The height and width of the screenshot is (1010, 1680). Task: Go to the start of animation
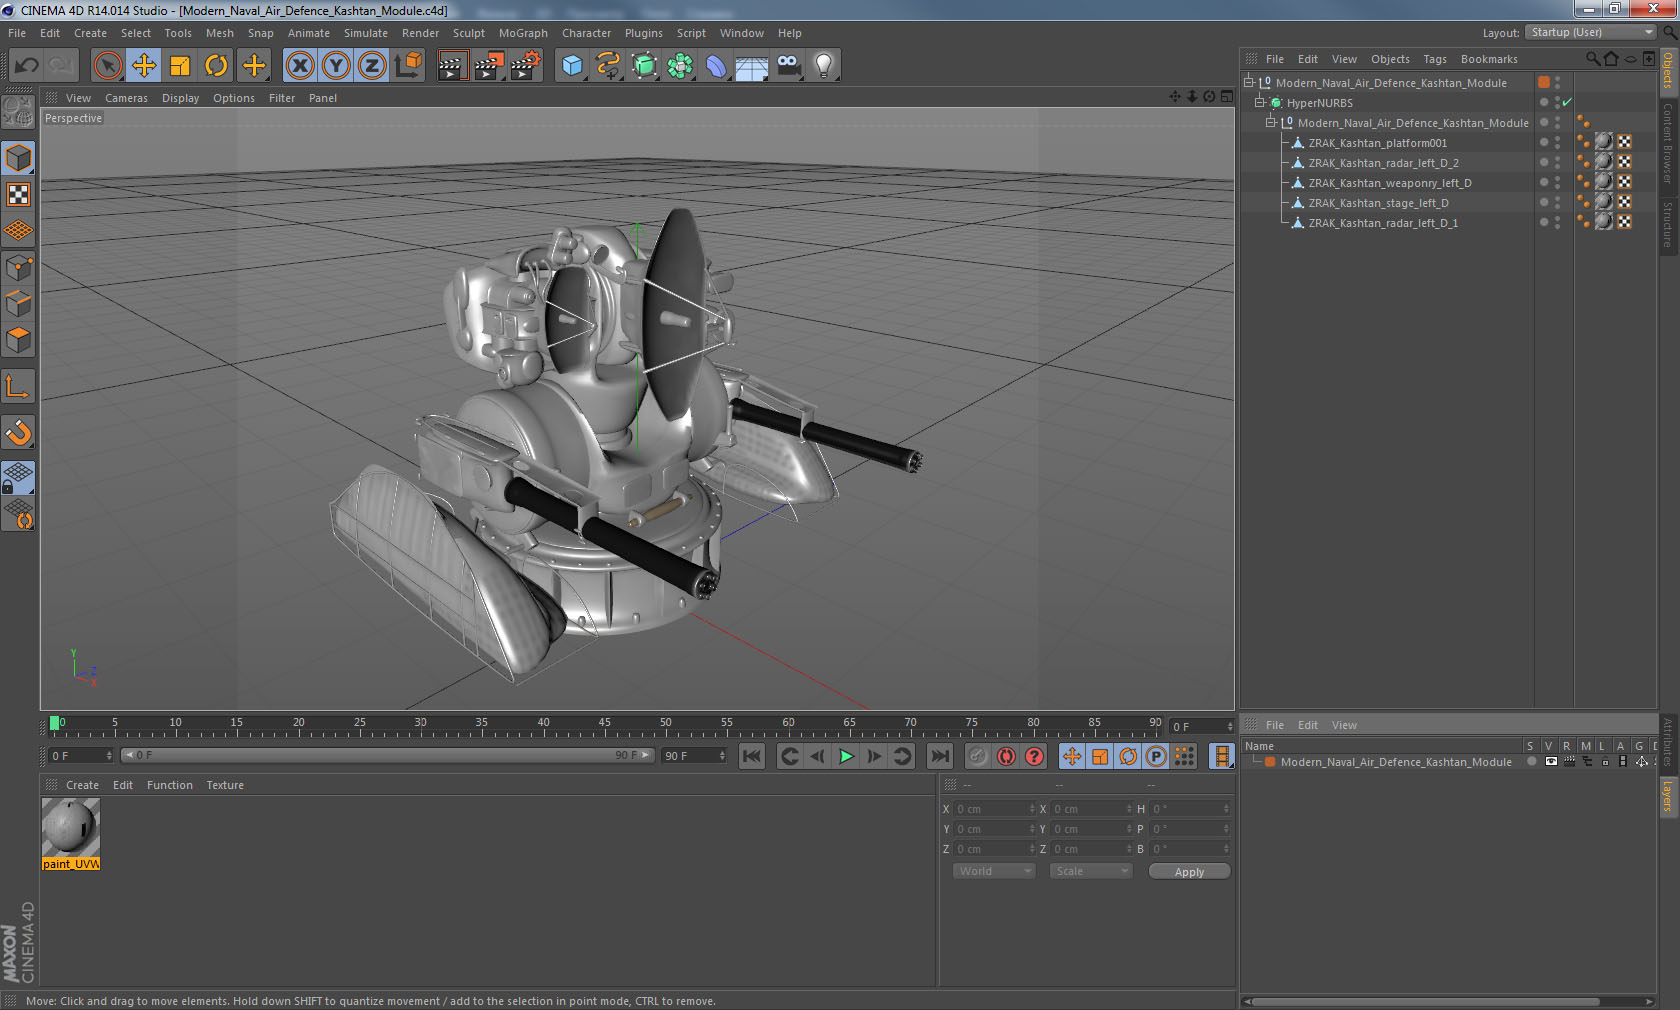pos(752,756)
